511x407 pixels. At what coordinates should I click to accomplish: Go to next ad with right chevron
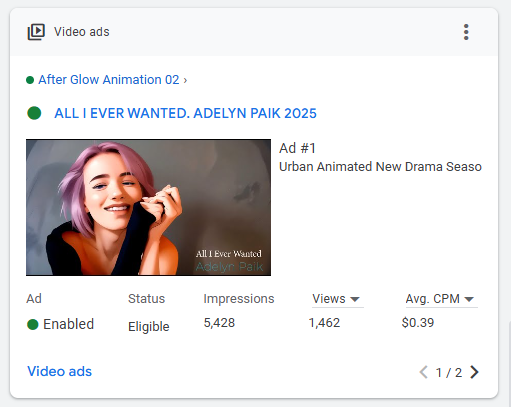point(474,372)
